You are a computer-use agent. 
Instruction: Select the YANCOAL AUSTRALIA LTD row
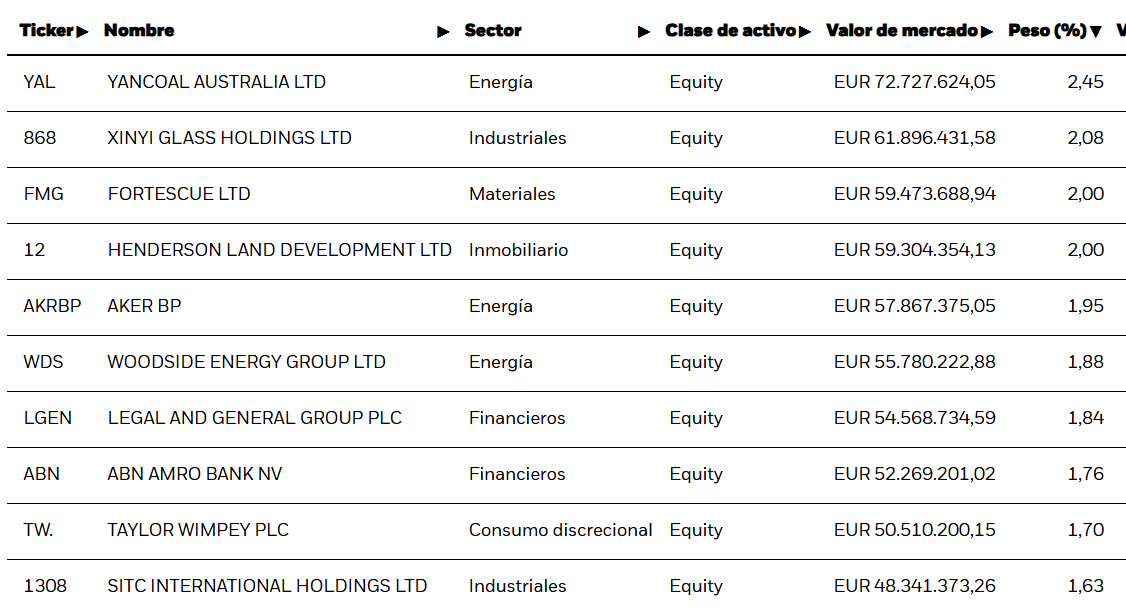pyautogui.click(x=216, y=82)
